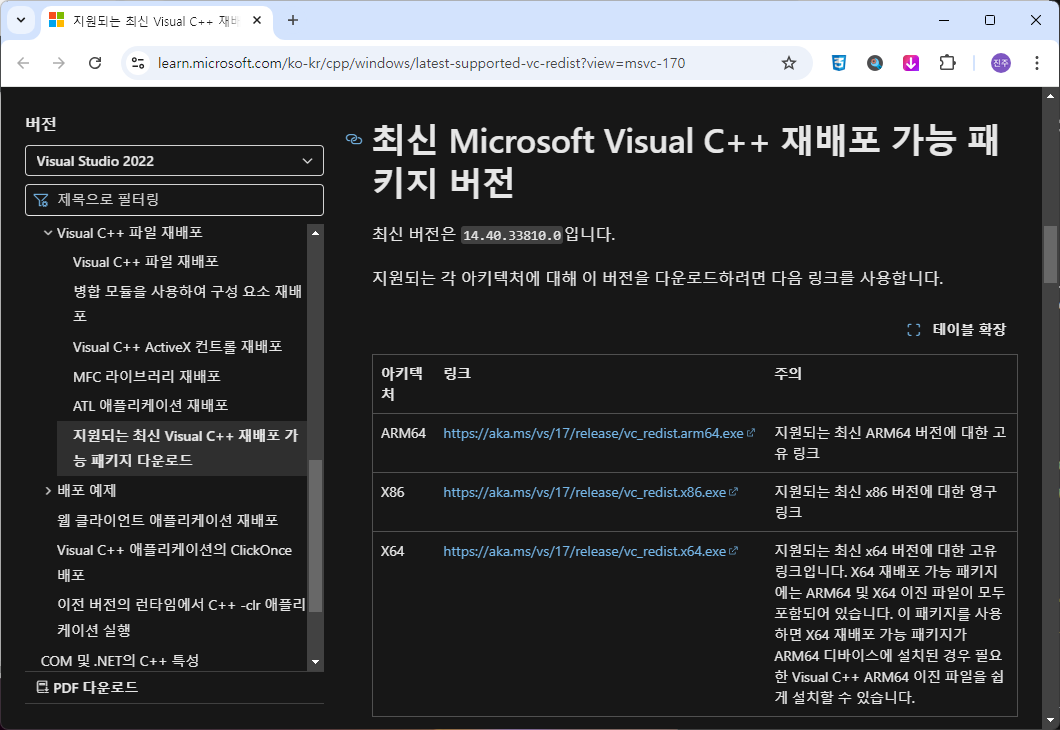Click the heading anchor link icon
Viewport: 1060px width, 730px height.
(x=354, y=139)
